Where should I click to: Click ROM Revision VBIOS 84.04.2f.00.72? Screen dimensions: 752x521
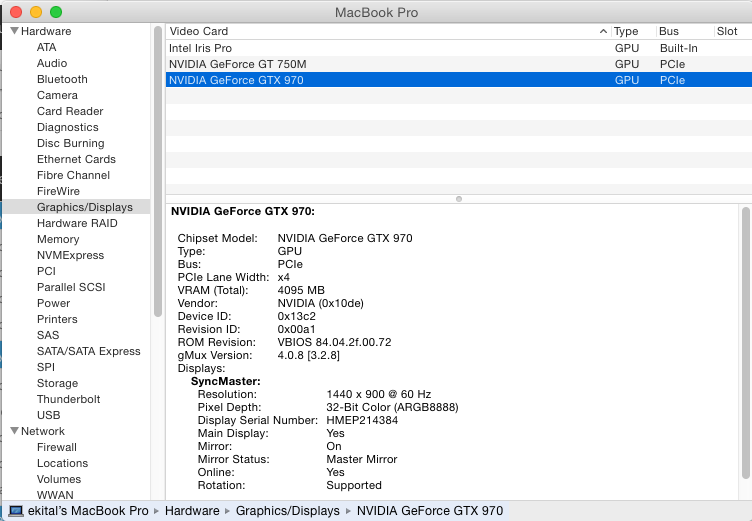click(334, 342)
